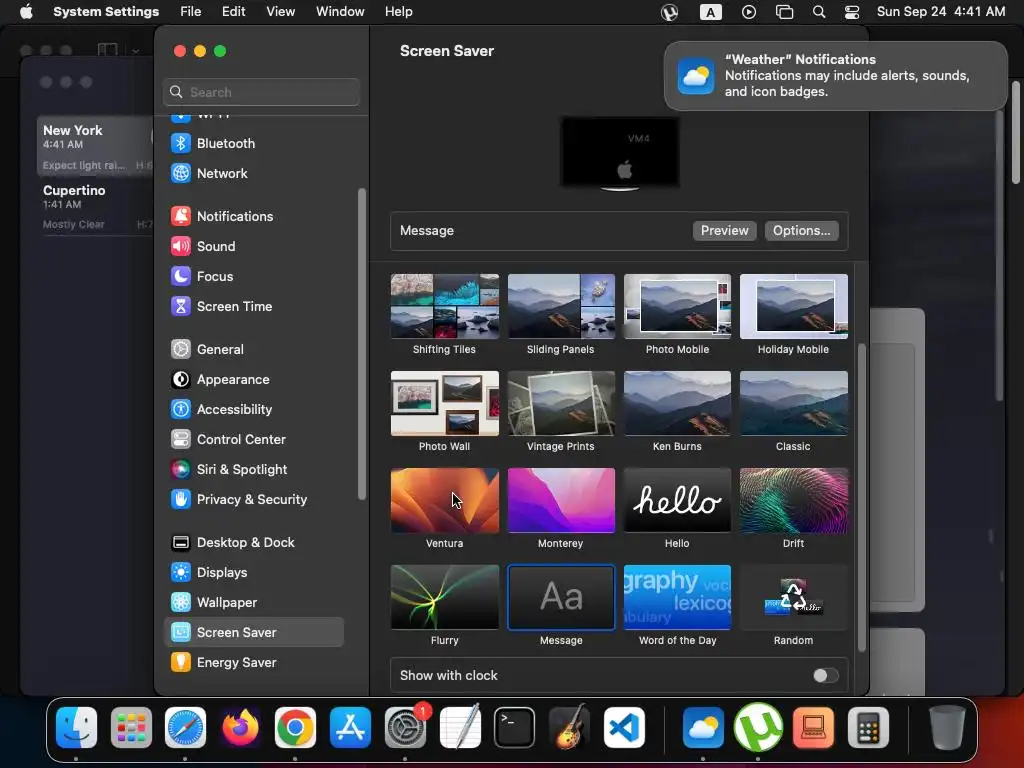
Task: Open Terminal from the Dock
Action: tap(514, 727)
